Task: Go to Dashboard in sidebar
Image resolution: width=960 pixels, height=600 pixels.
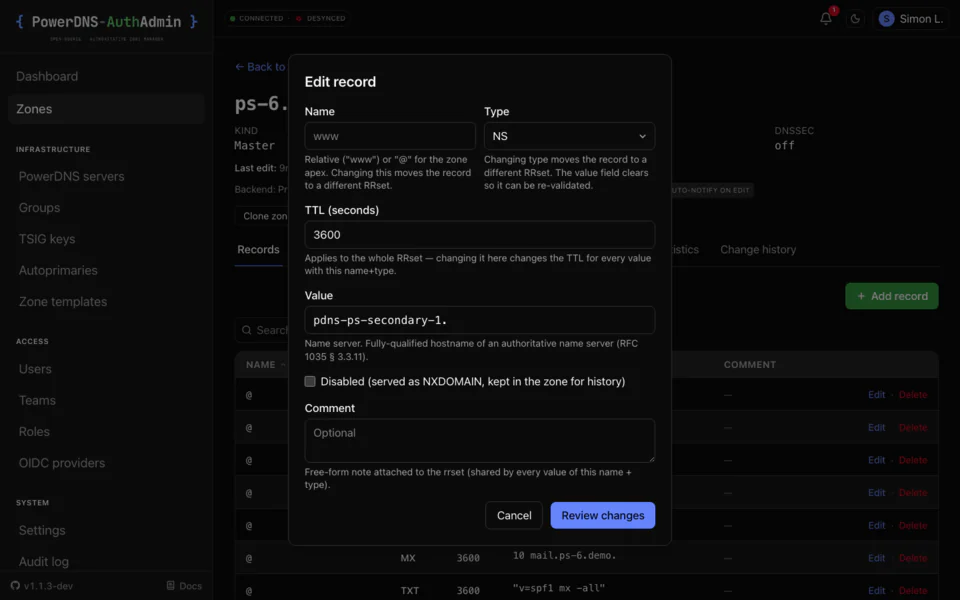Action: pyautogui.click(x=107, y=77)
